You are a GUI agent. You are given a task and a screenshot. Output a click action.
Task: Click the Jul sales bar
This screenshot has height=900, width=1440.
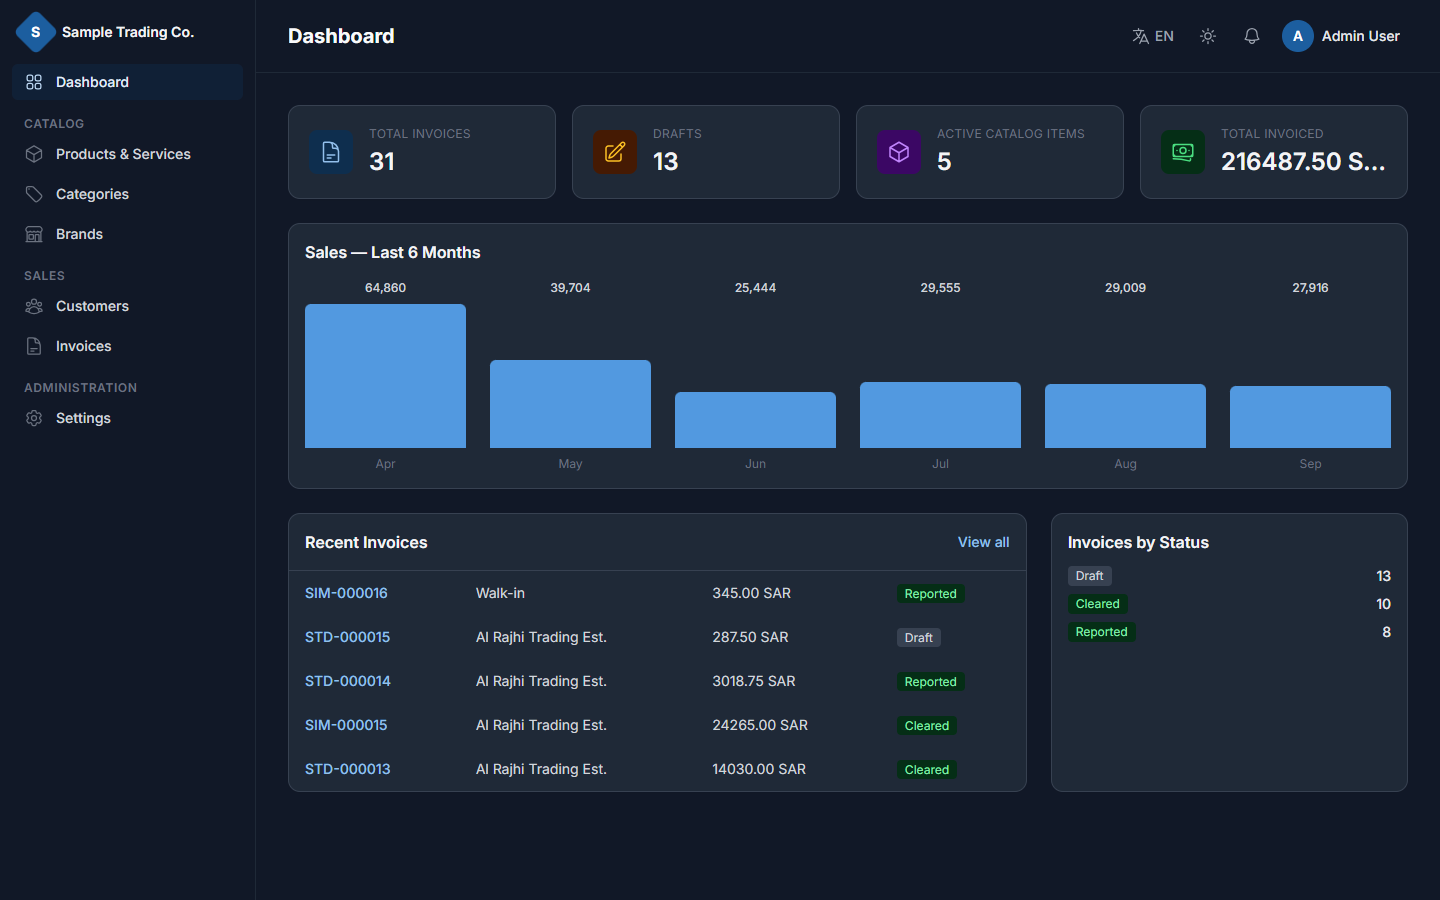(x=940, y=415)
